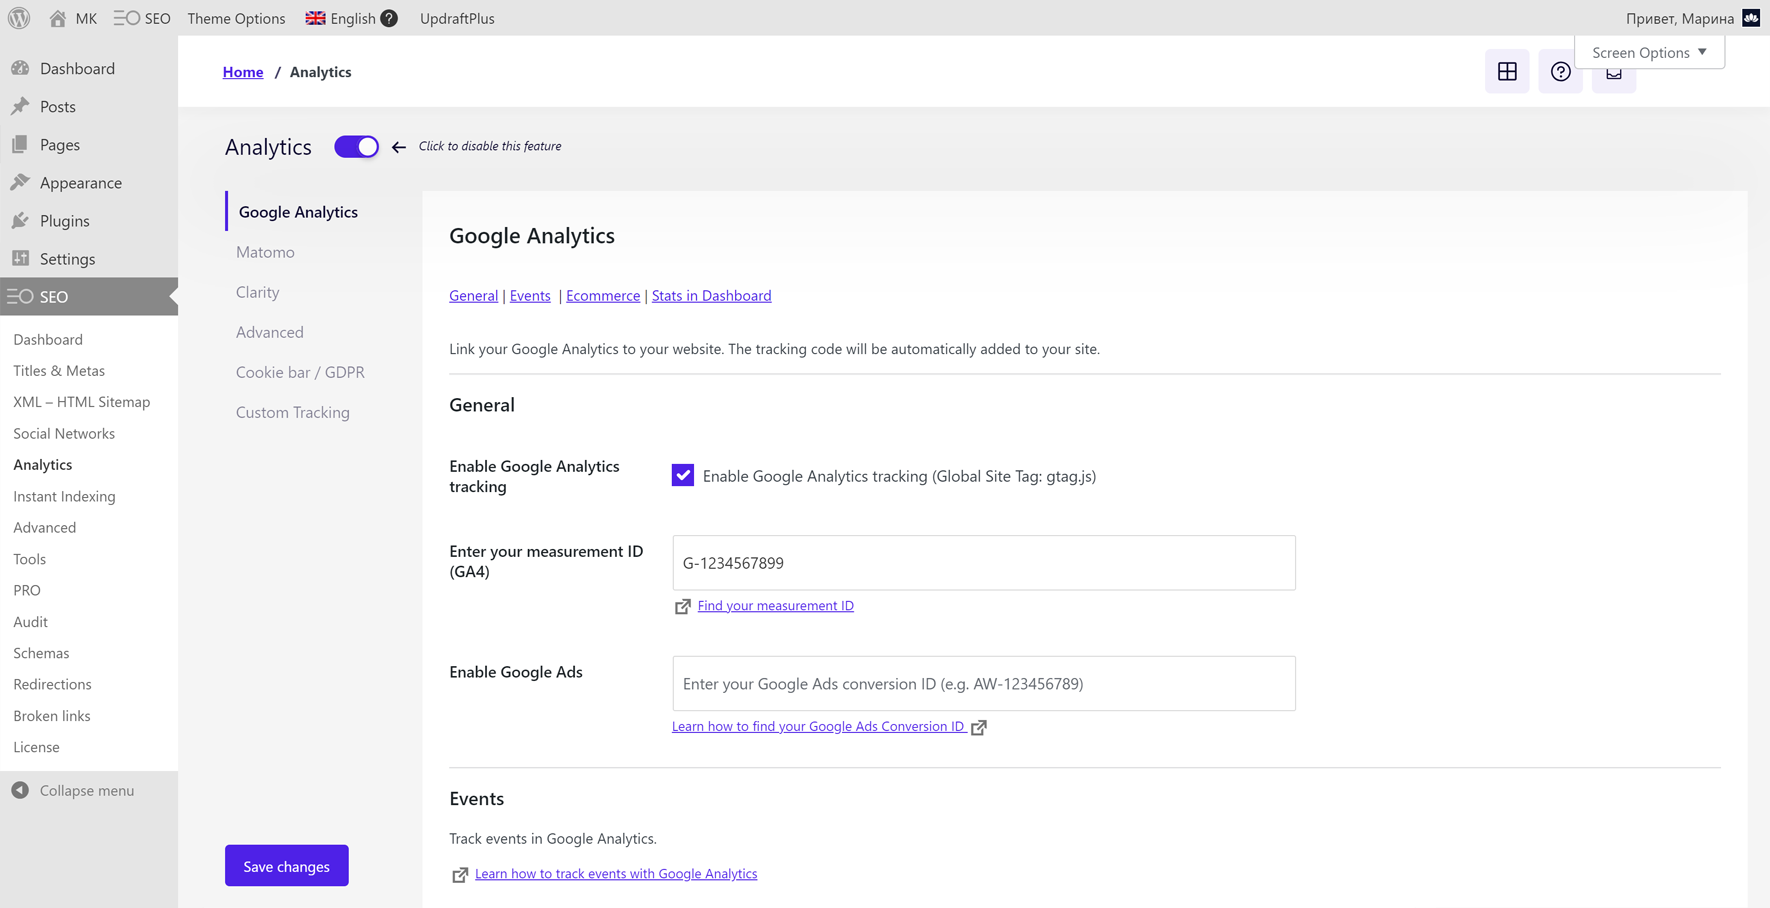1770x908 pixels.
Task: Open the MK site home icon
Action: coord(58,18)
